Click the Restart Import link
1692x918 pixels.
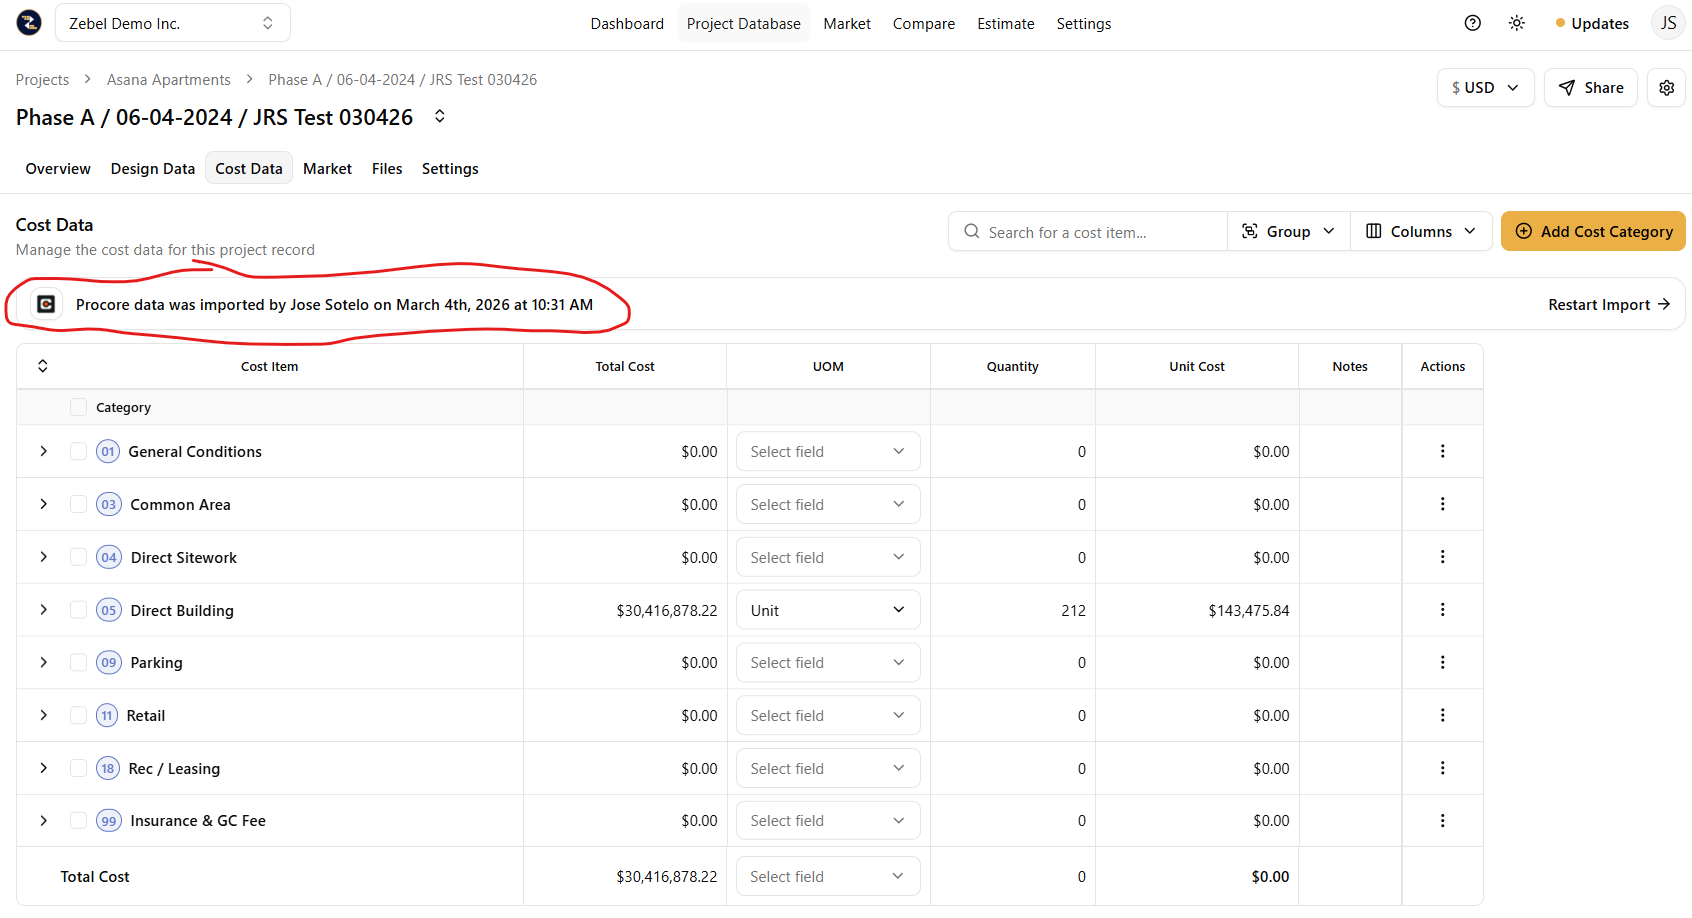tap(1608, 305)
